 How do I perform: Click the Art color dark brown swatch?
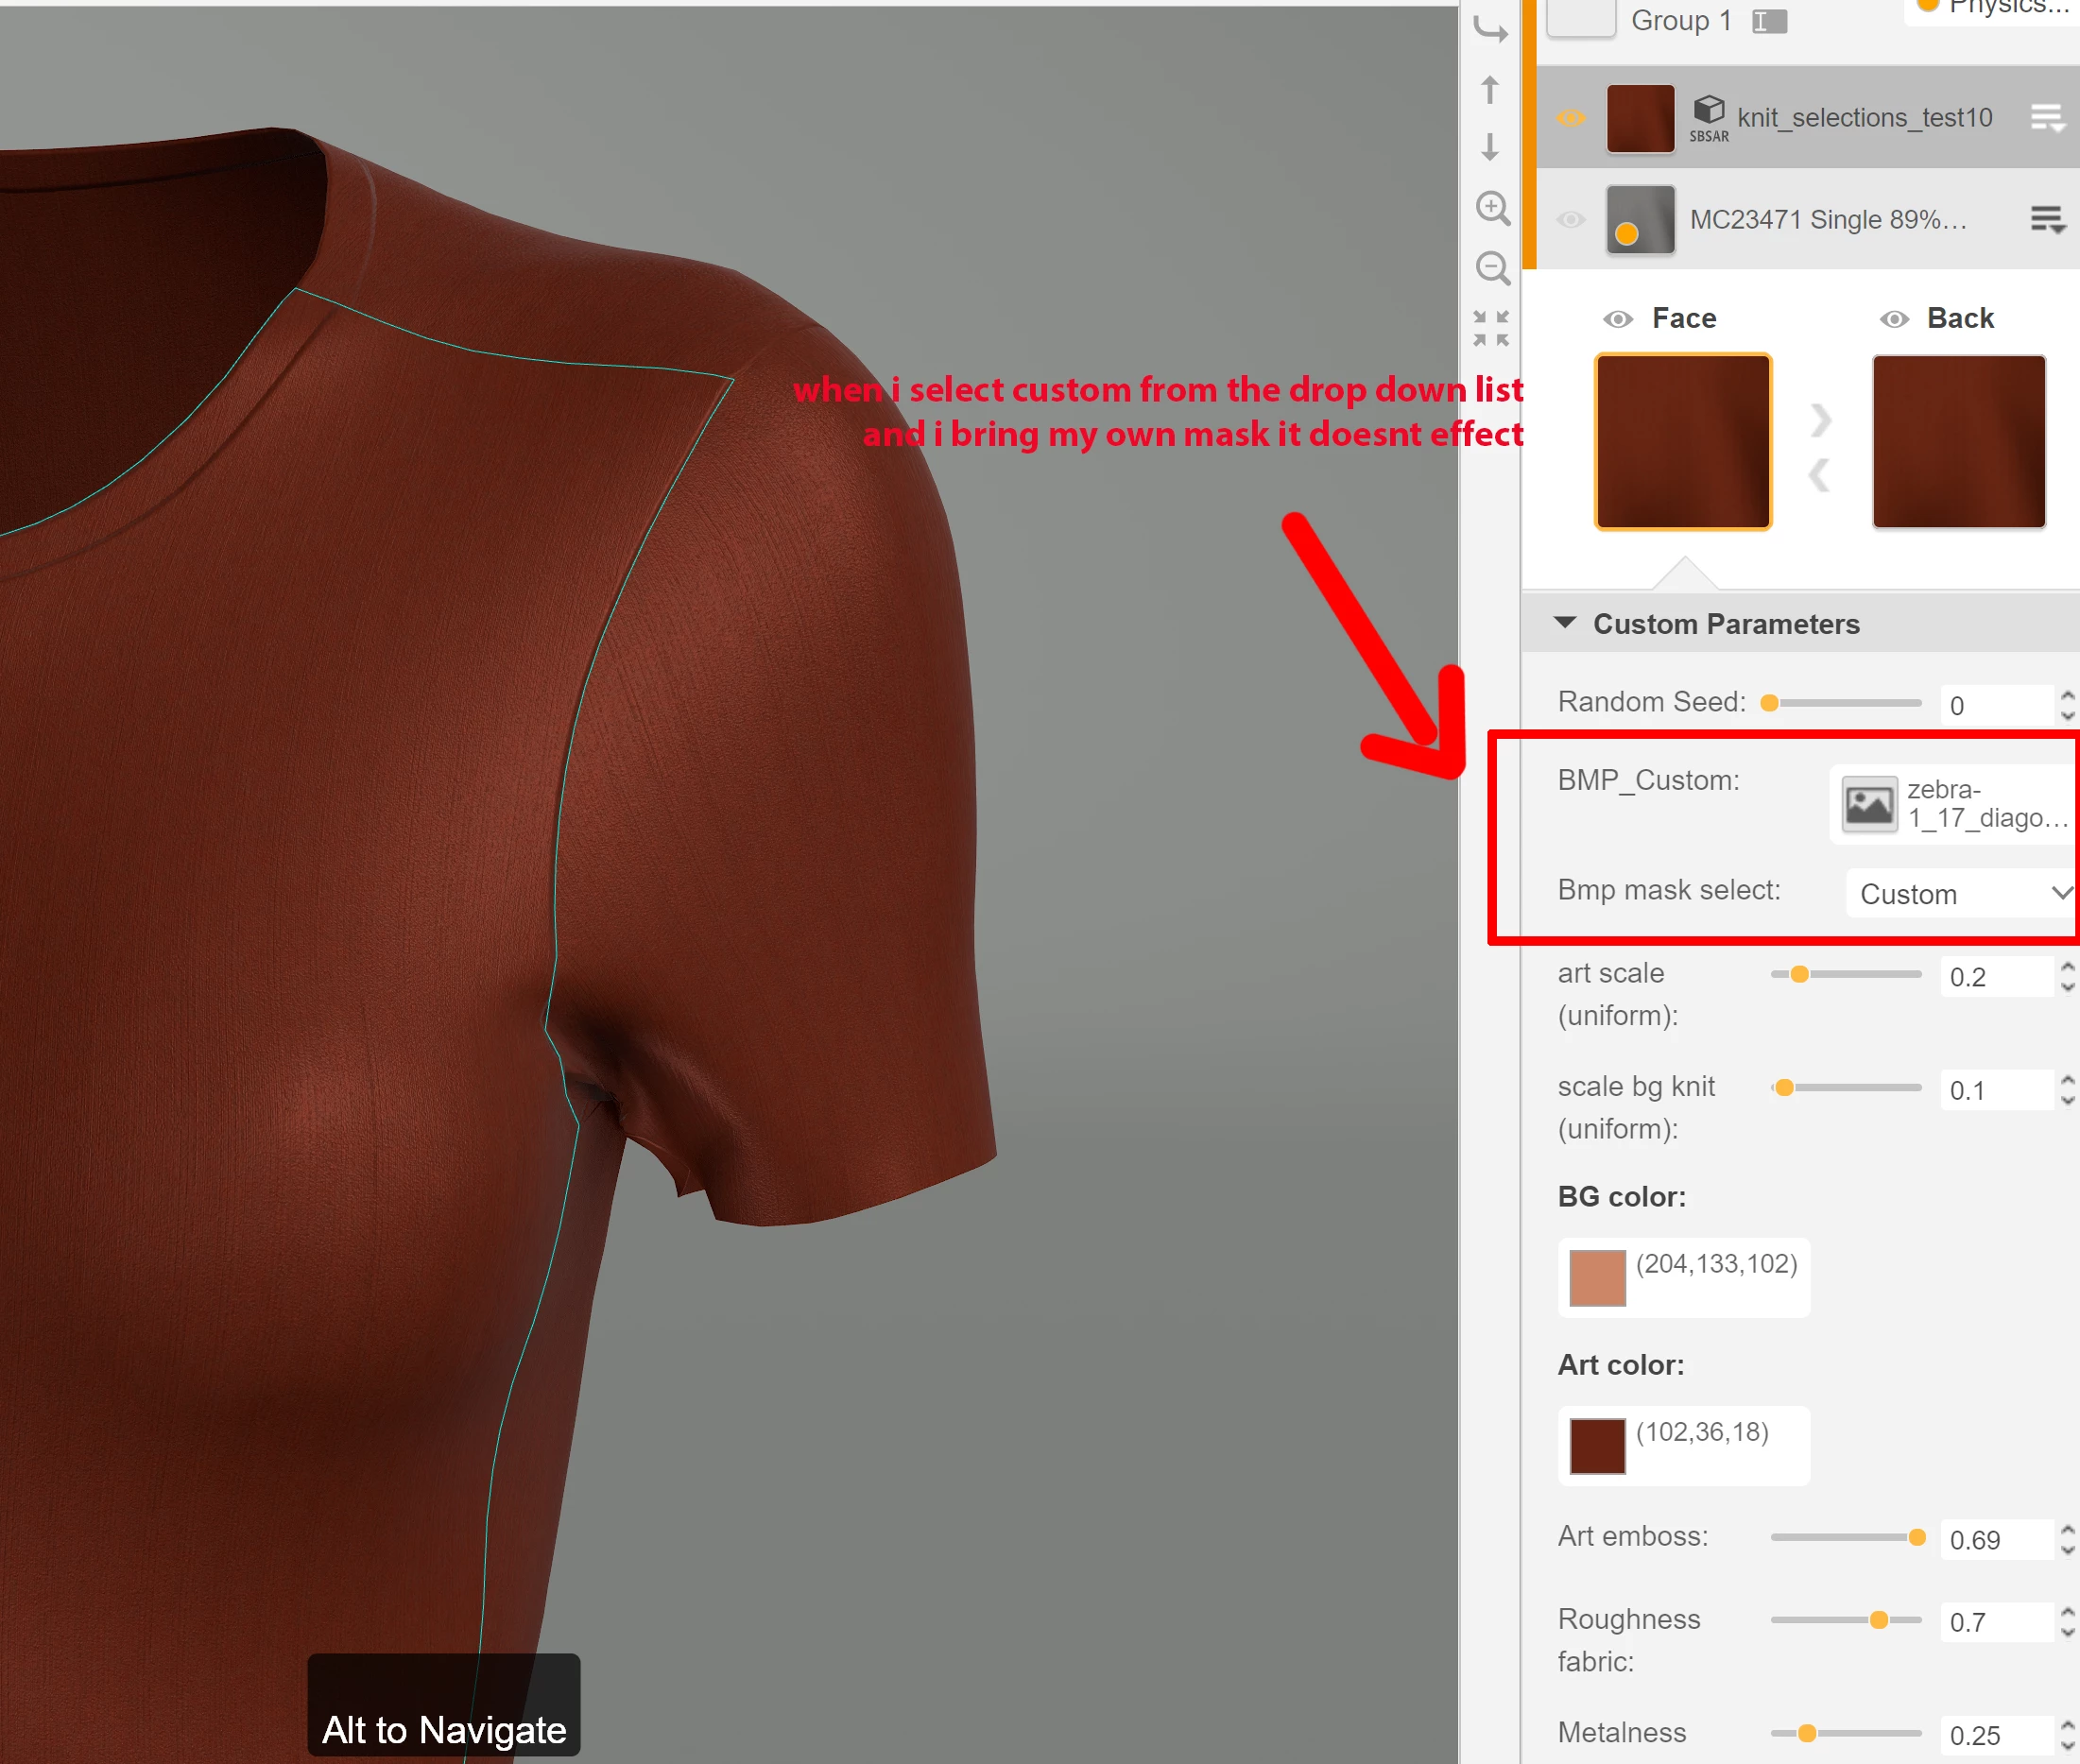(x=1597, y=1445)
